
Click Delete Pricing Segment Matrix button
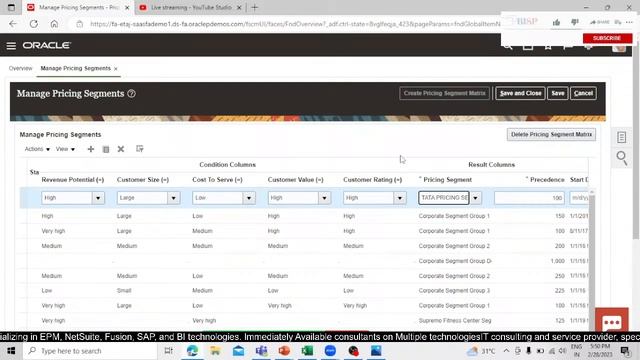coord(551,134)
